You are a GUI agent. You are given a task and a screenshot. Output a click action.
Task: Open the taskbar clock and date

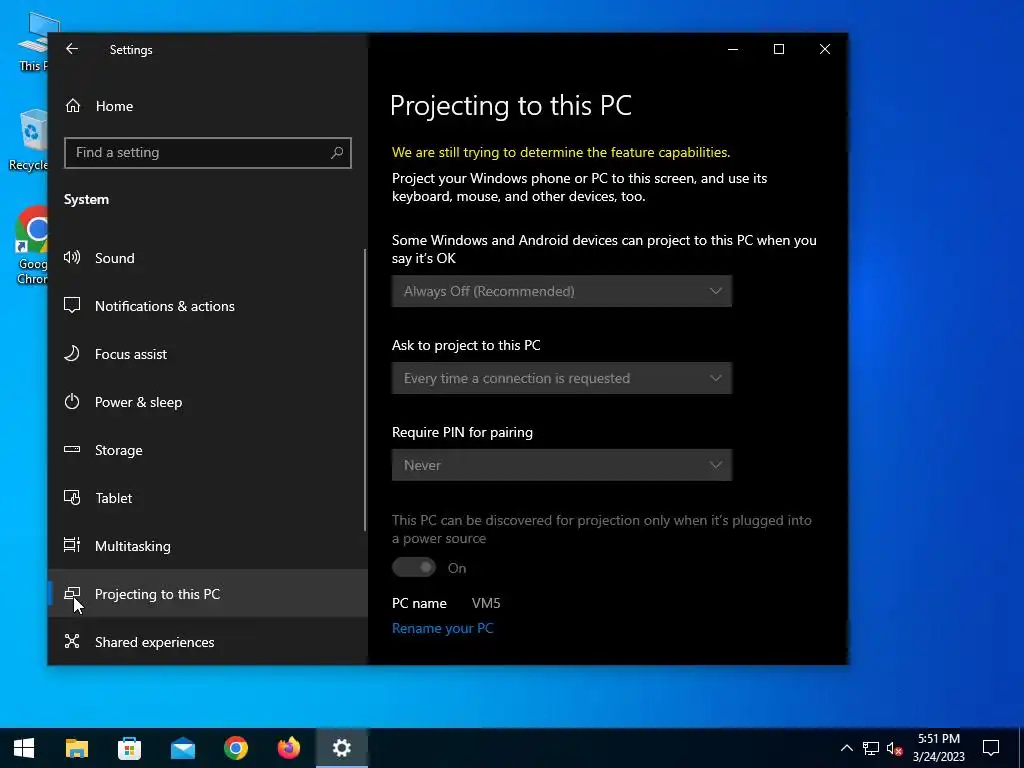tap(938, 748)
